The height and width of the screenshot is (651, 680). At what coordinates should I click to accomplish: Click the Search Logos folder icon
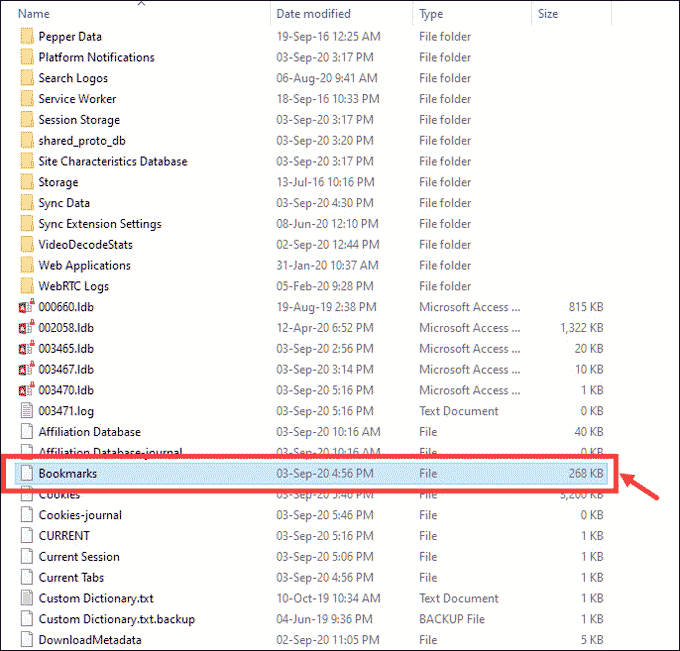[27, 78]
